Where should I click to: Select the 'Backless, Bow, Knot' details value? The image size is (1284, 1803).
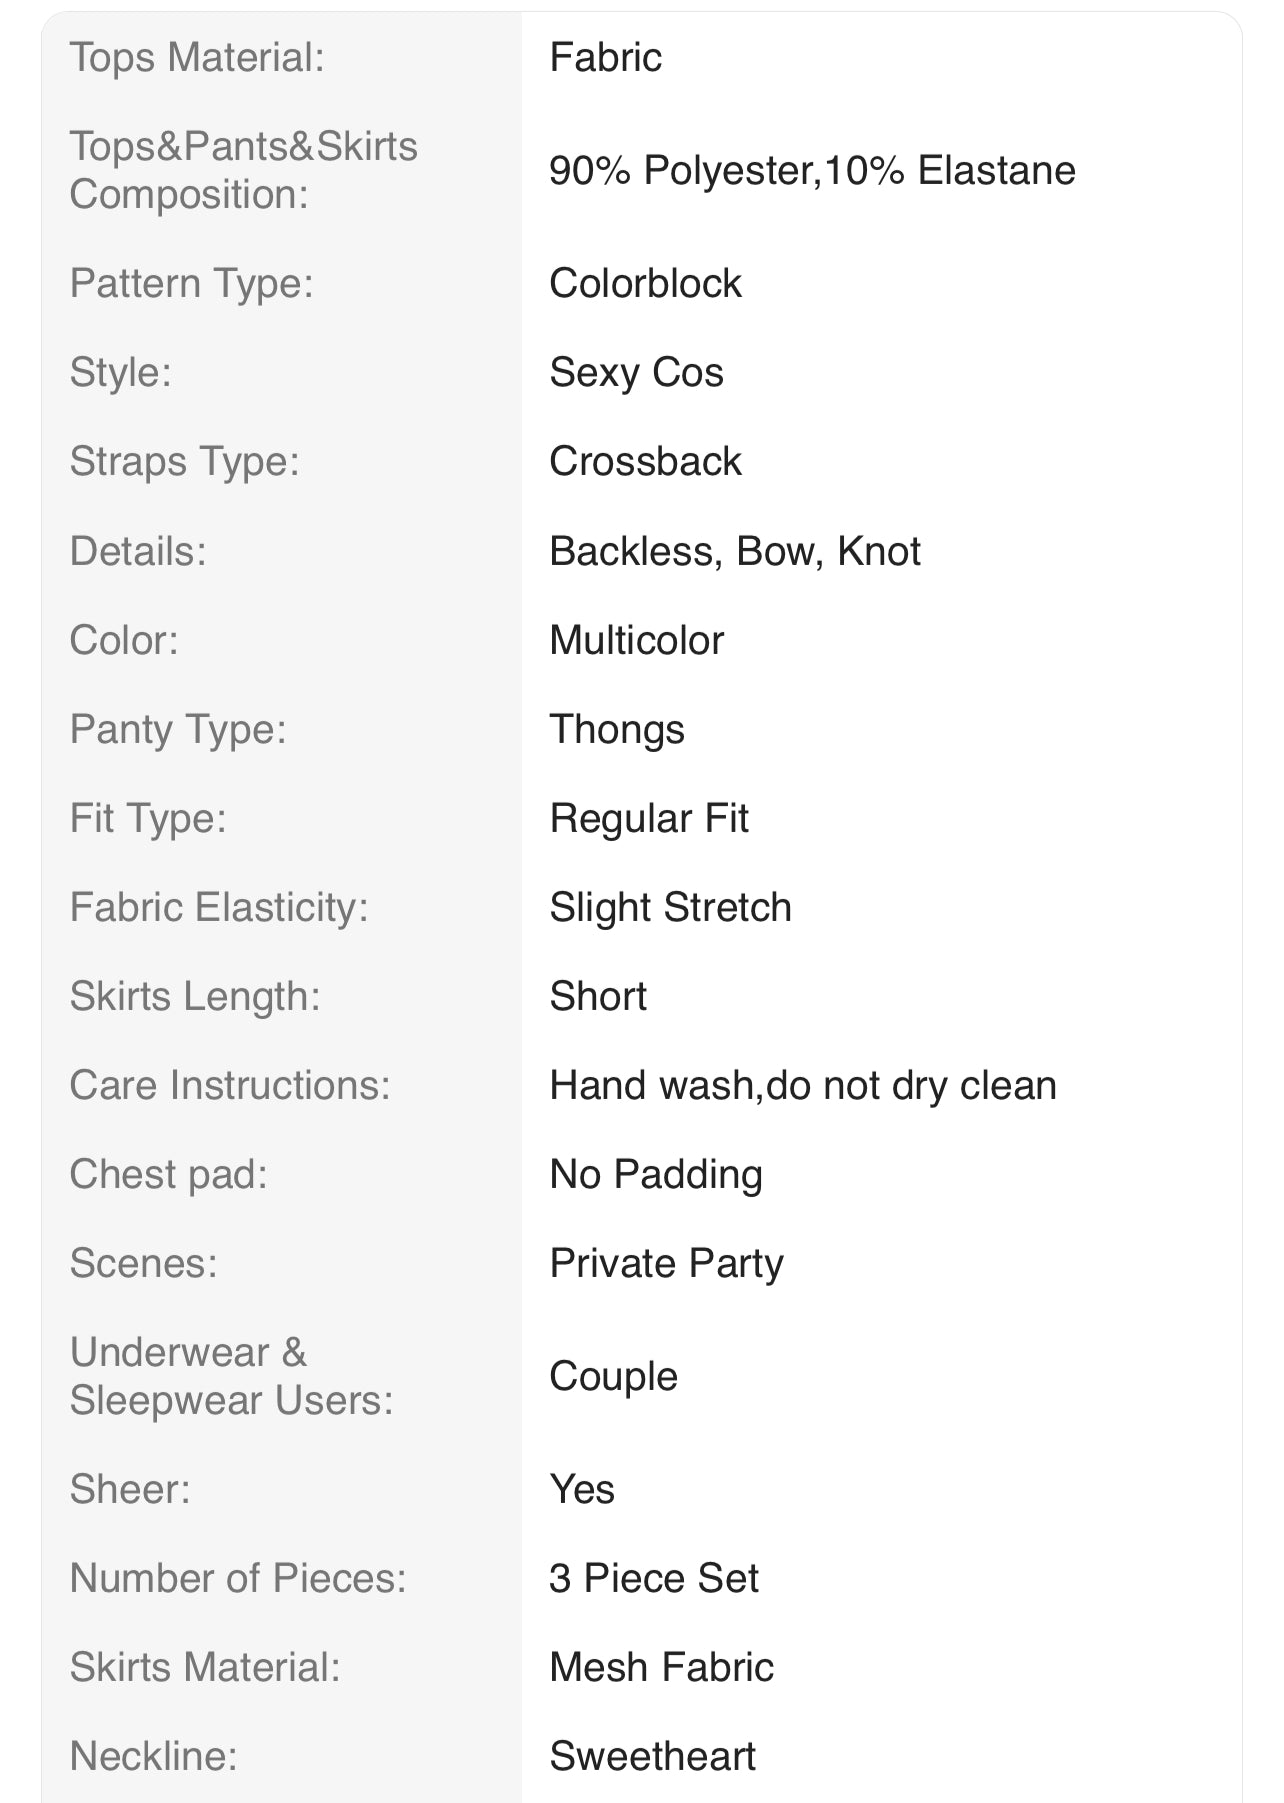tap(734, 551)
